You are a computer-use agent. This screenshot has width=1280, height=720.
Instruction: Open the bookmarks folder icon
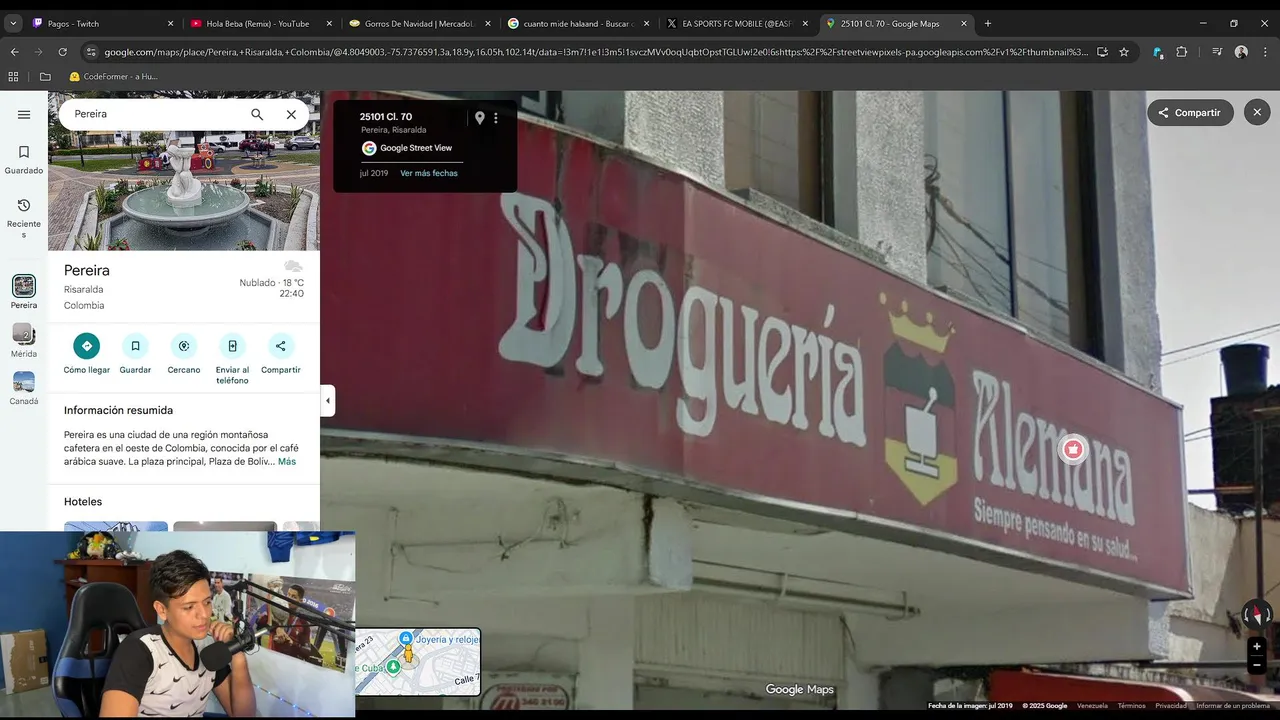(45, 76)
